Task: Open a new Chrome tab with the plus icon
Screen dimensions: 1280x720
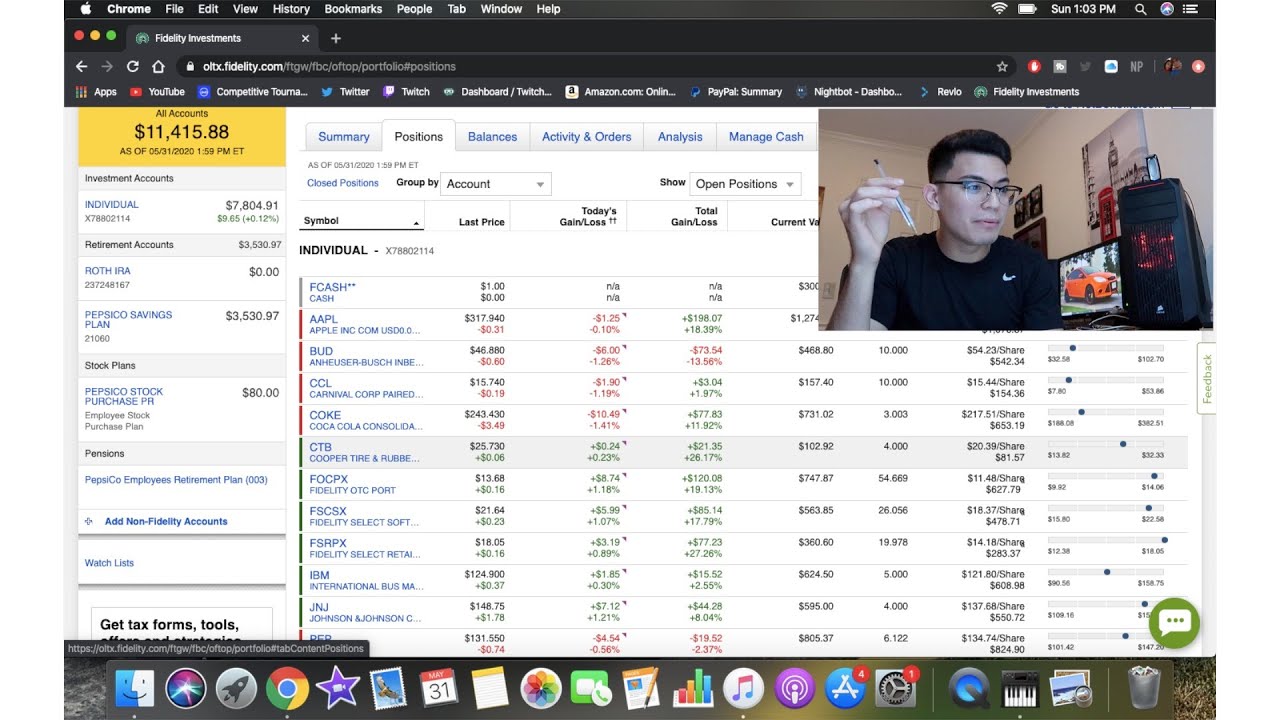Action: coord(336,38)
